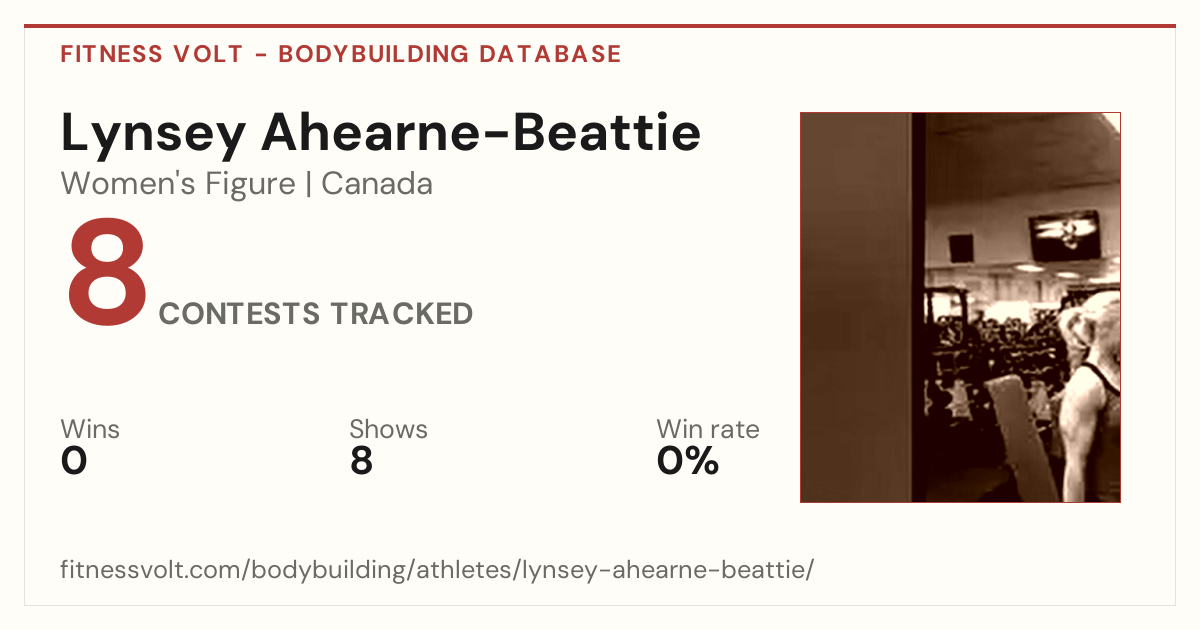The height and width of the screenshot is (630, 1200).
Task: Click the wall-mounted TV in the photo
Action: (x=1064, y=236)
